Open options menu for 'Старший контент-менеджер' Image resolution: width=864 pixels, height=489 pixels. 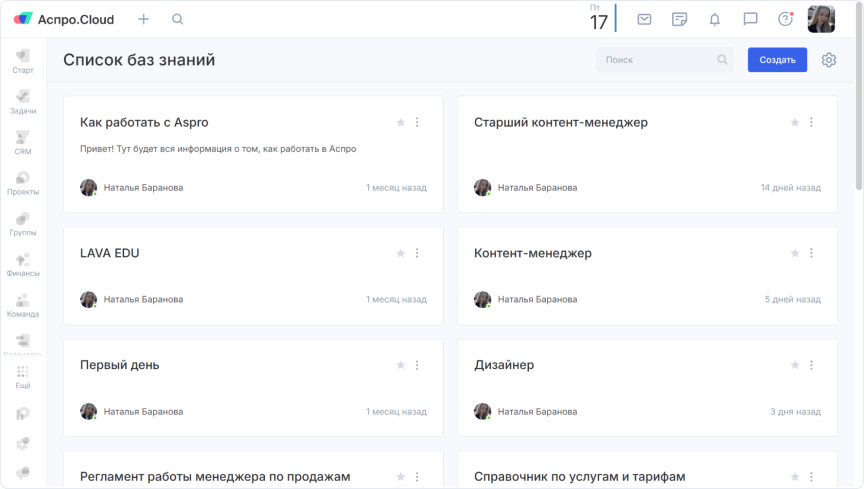(x=811, y=122)
